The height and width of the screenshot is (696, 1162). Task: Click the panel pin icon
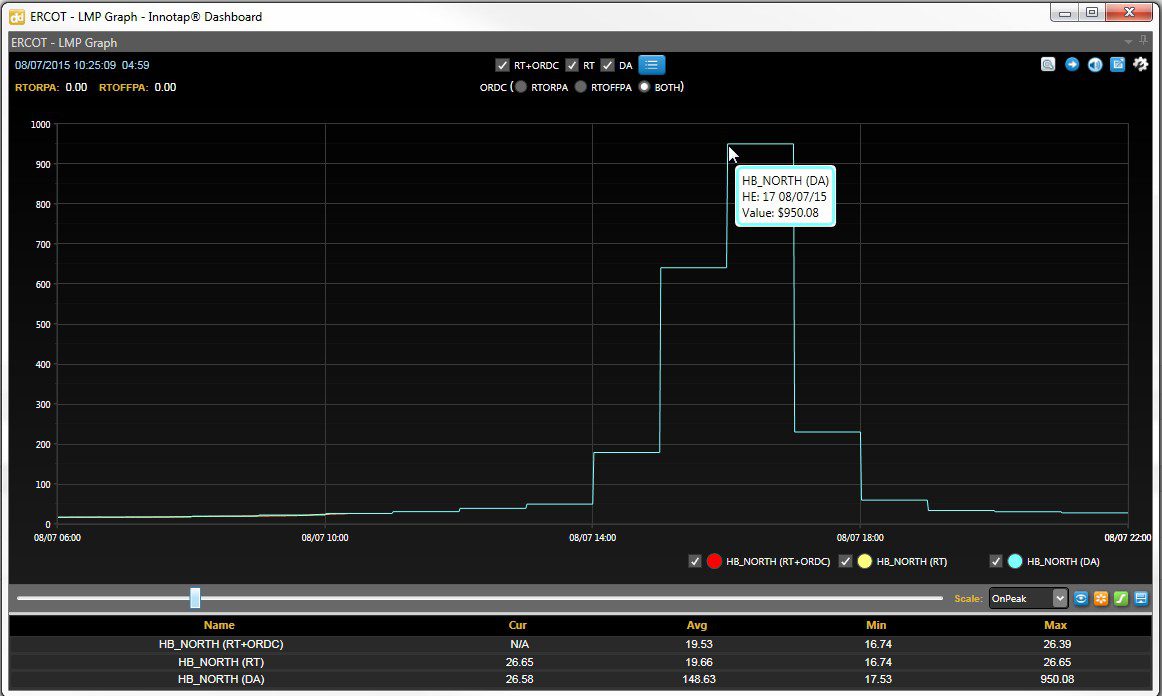point(1143,42)
